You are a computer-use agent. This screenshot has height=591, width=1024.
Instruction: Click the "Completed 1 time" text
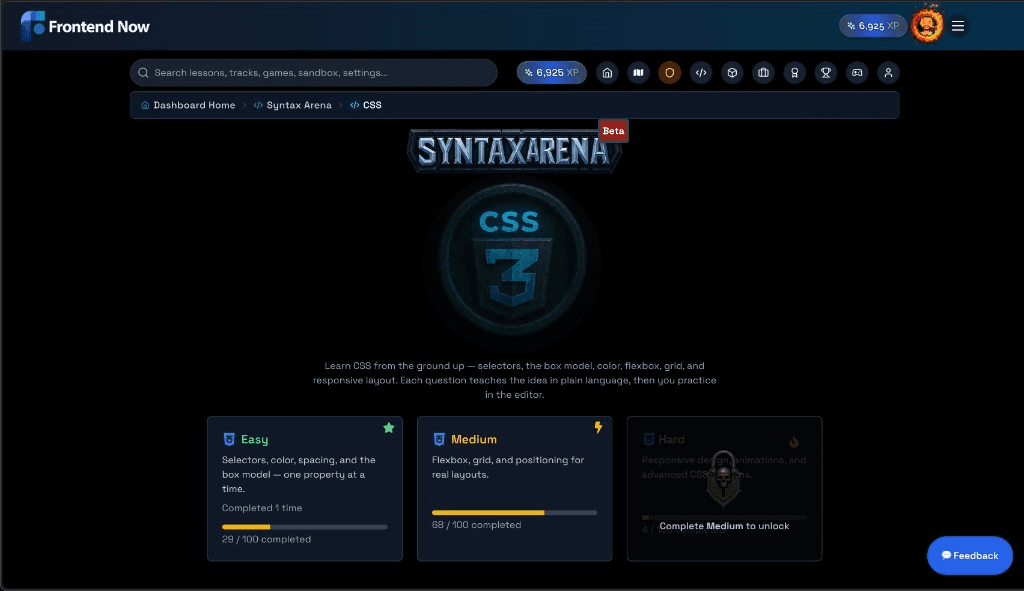tap(262, 508)
